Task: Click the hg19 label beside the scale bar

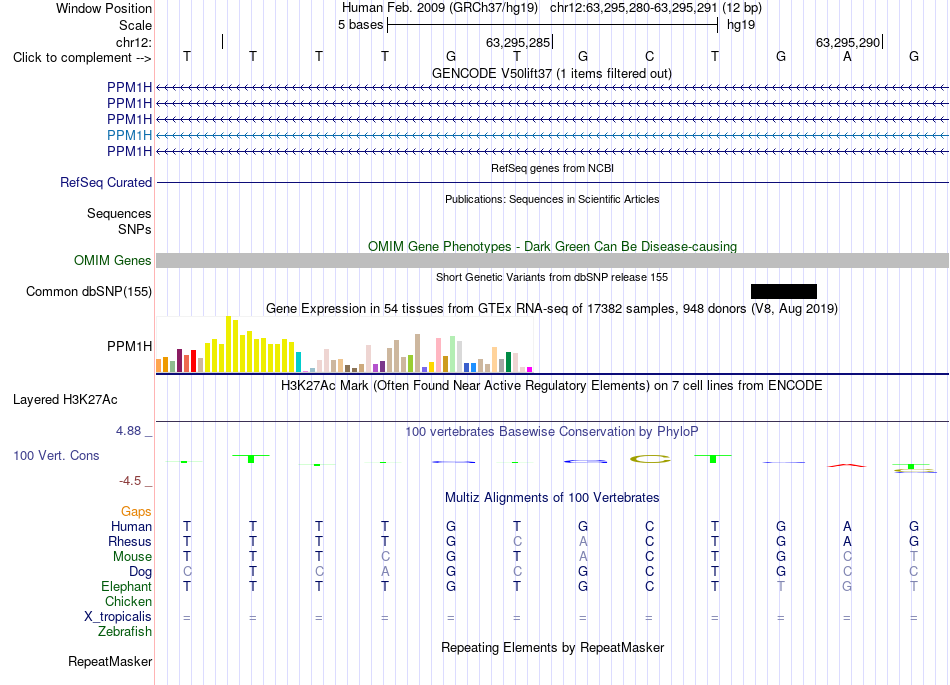Action: click(x=741, y=25)
